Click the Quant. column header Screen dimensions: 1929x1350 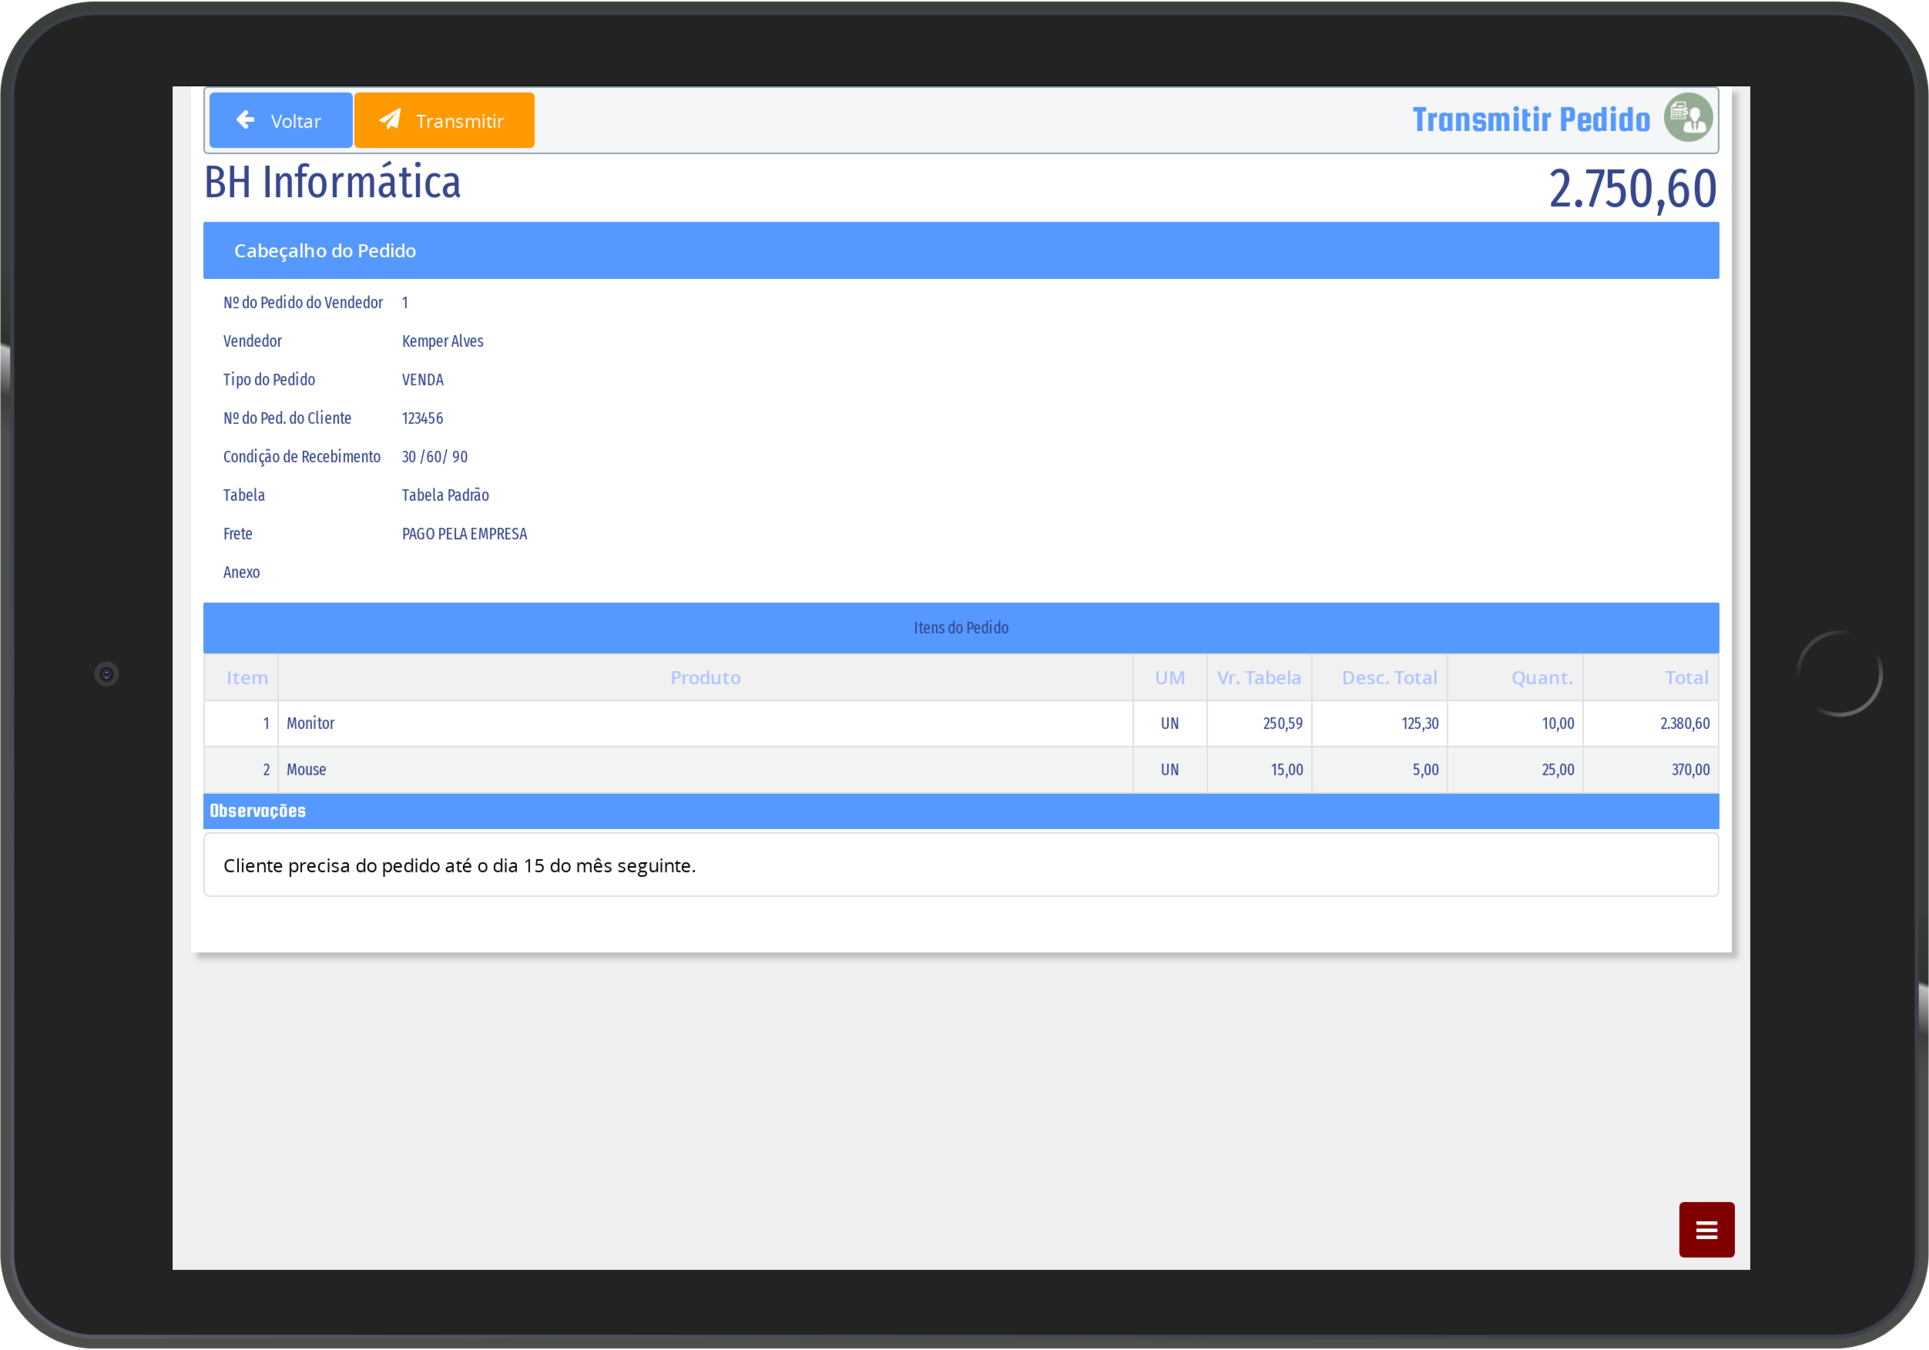(1541, 677)
